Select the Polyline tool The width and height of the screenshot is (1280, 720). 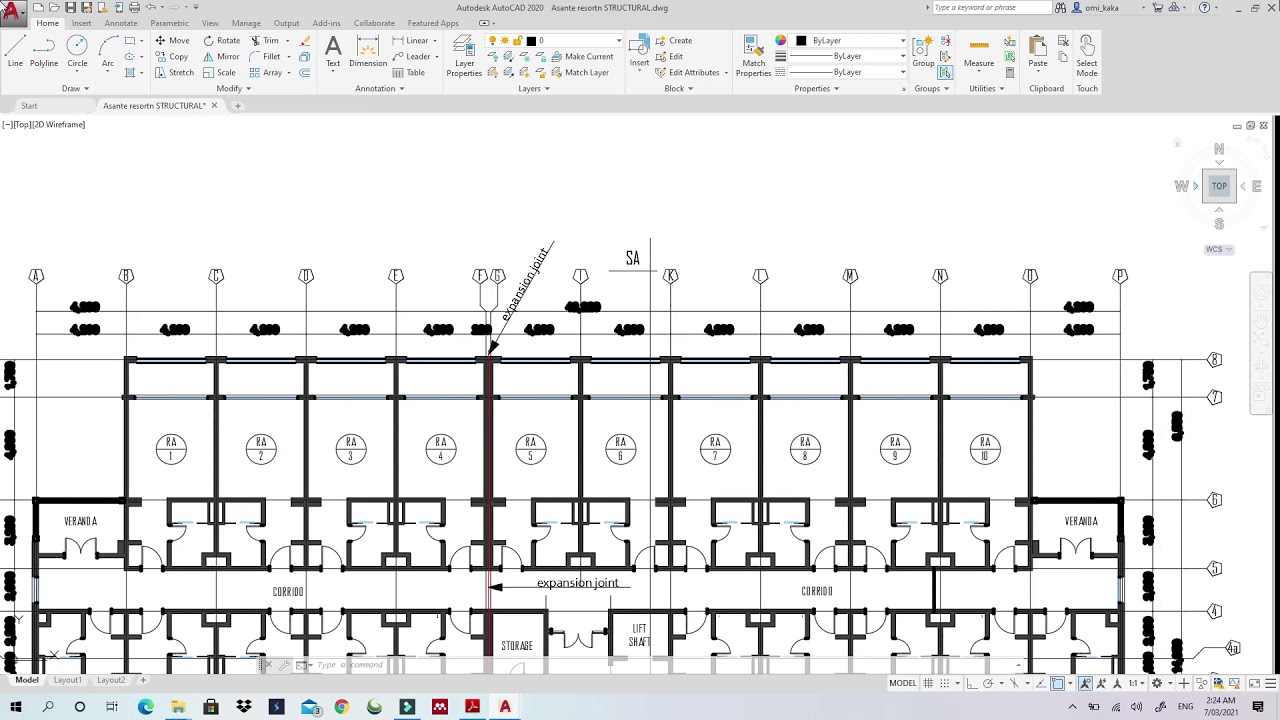click(44, 50)
